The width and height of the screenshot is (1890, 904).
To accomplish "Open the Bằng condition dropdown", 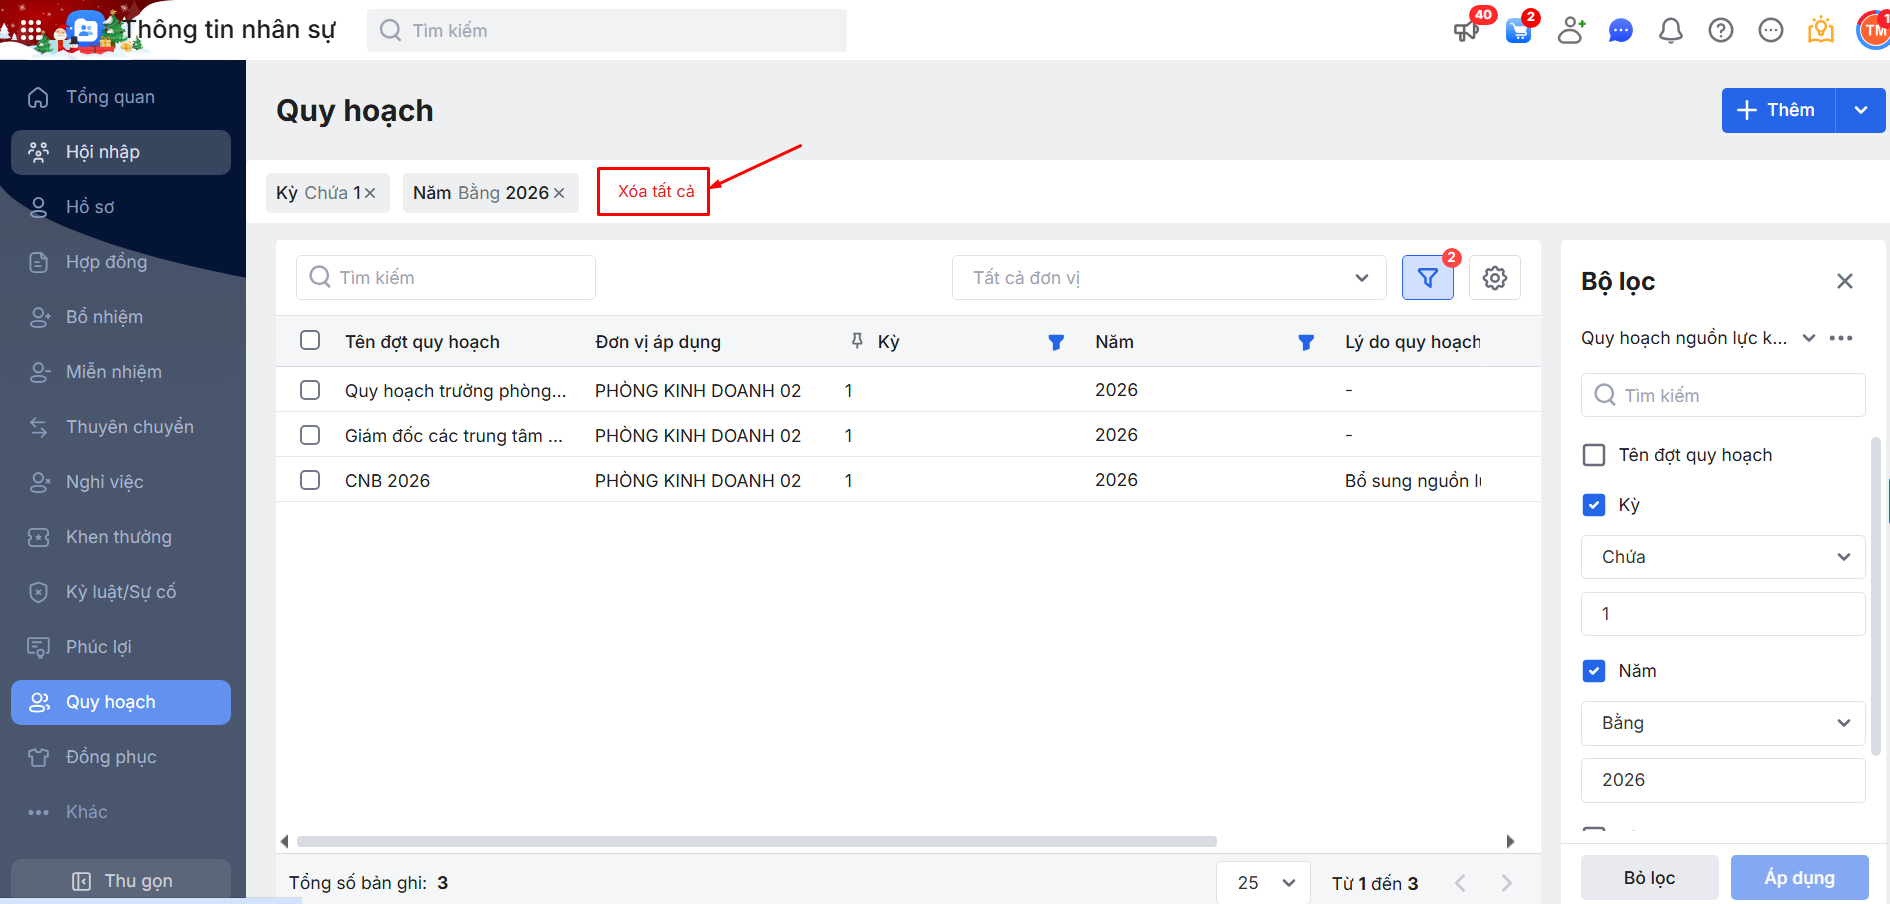I will (1722, 723).
